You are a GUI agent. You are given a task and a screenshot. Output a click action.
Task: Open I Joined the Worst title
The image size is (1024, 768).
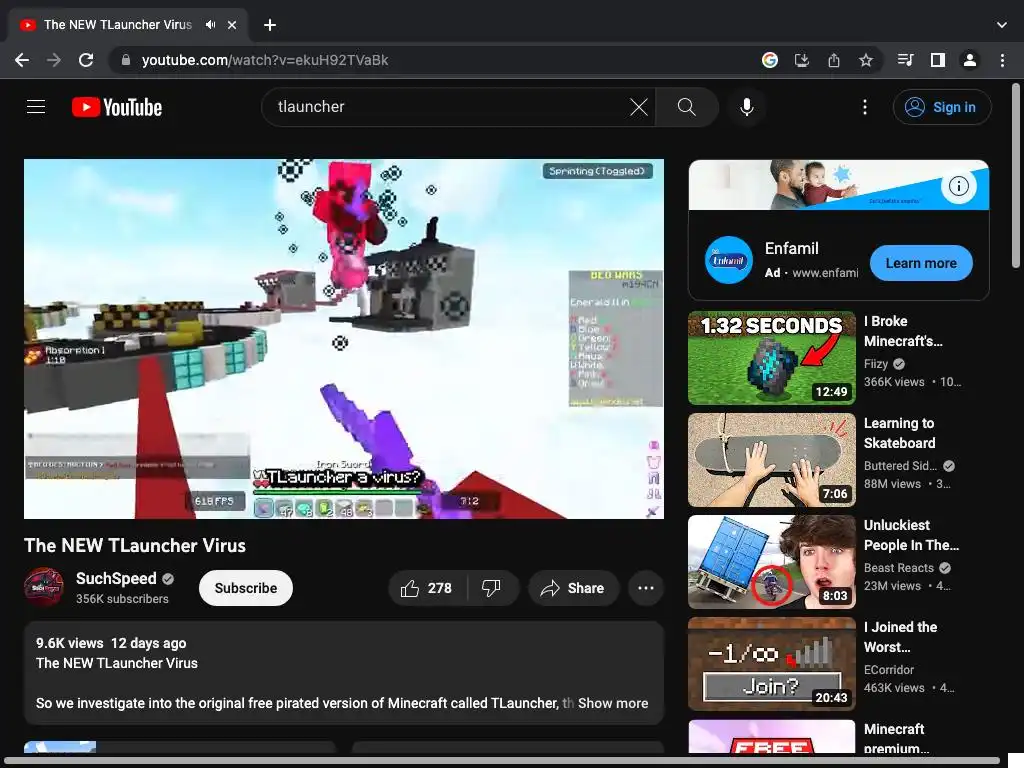[x=901, y=637]
